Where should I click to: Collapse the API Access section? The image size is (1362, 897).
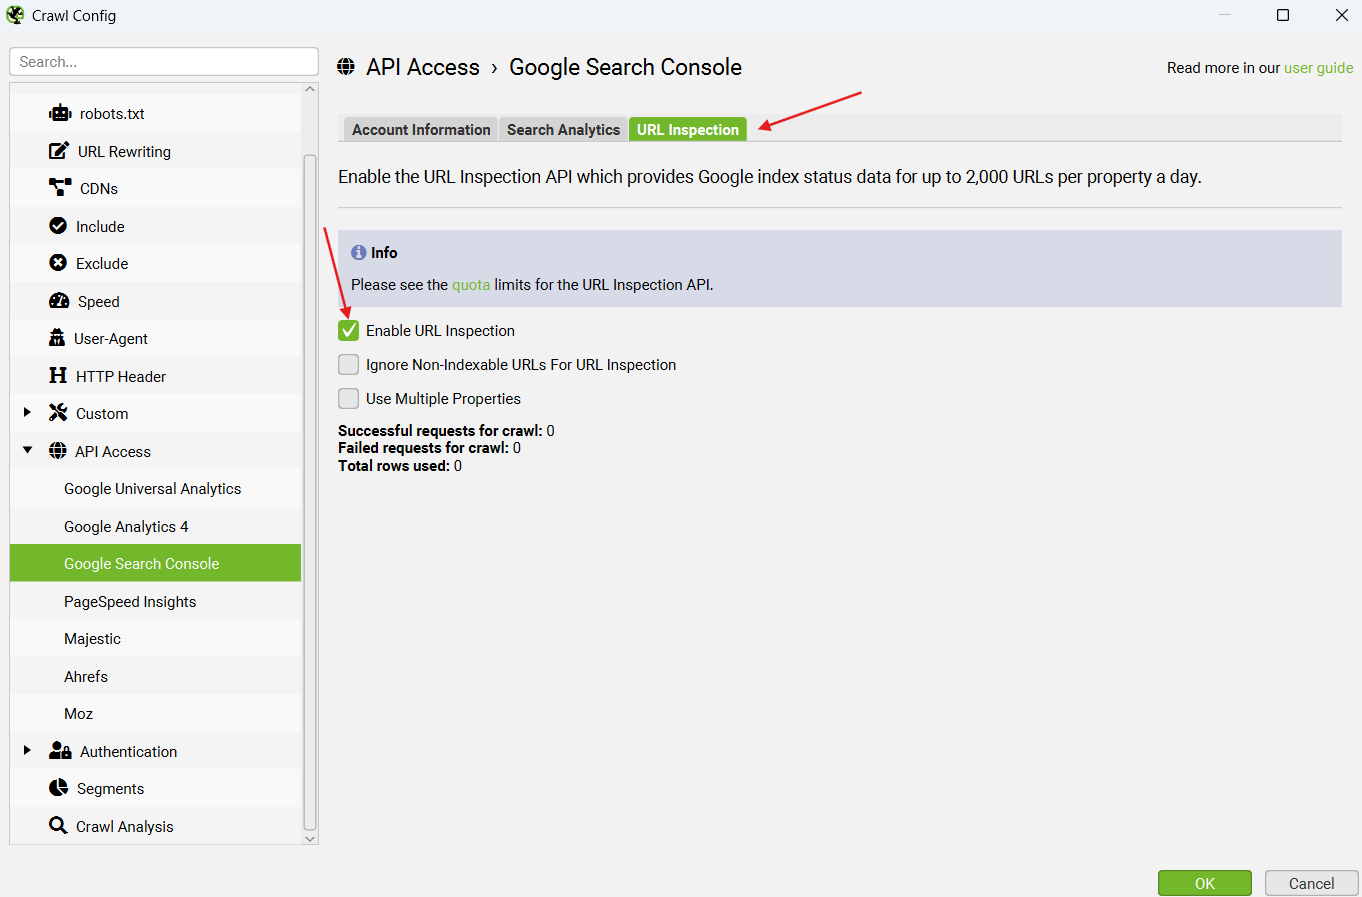pyautogui.click(x=27, y=450)
